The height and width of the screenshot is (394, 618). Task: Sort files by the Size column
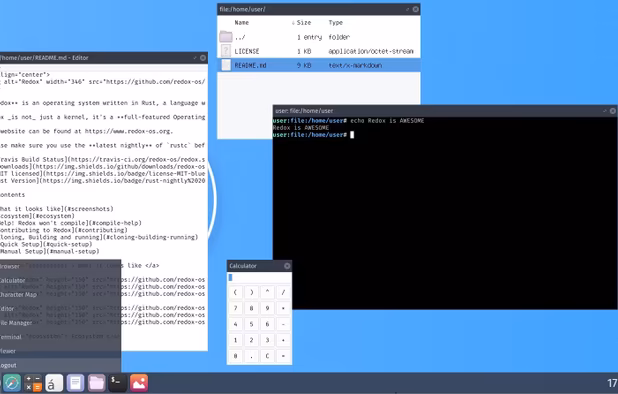(x=303, y=22)
